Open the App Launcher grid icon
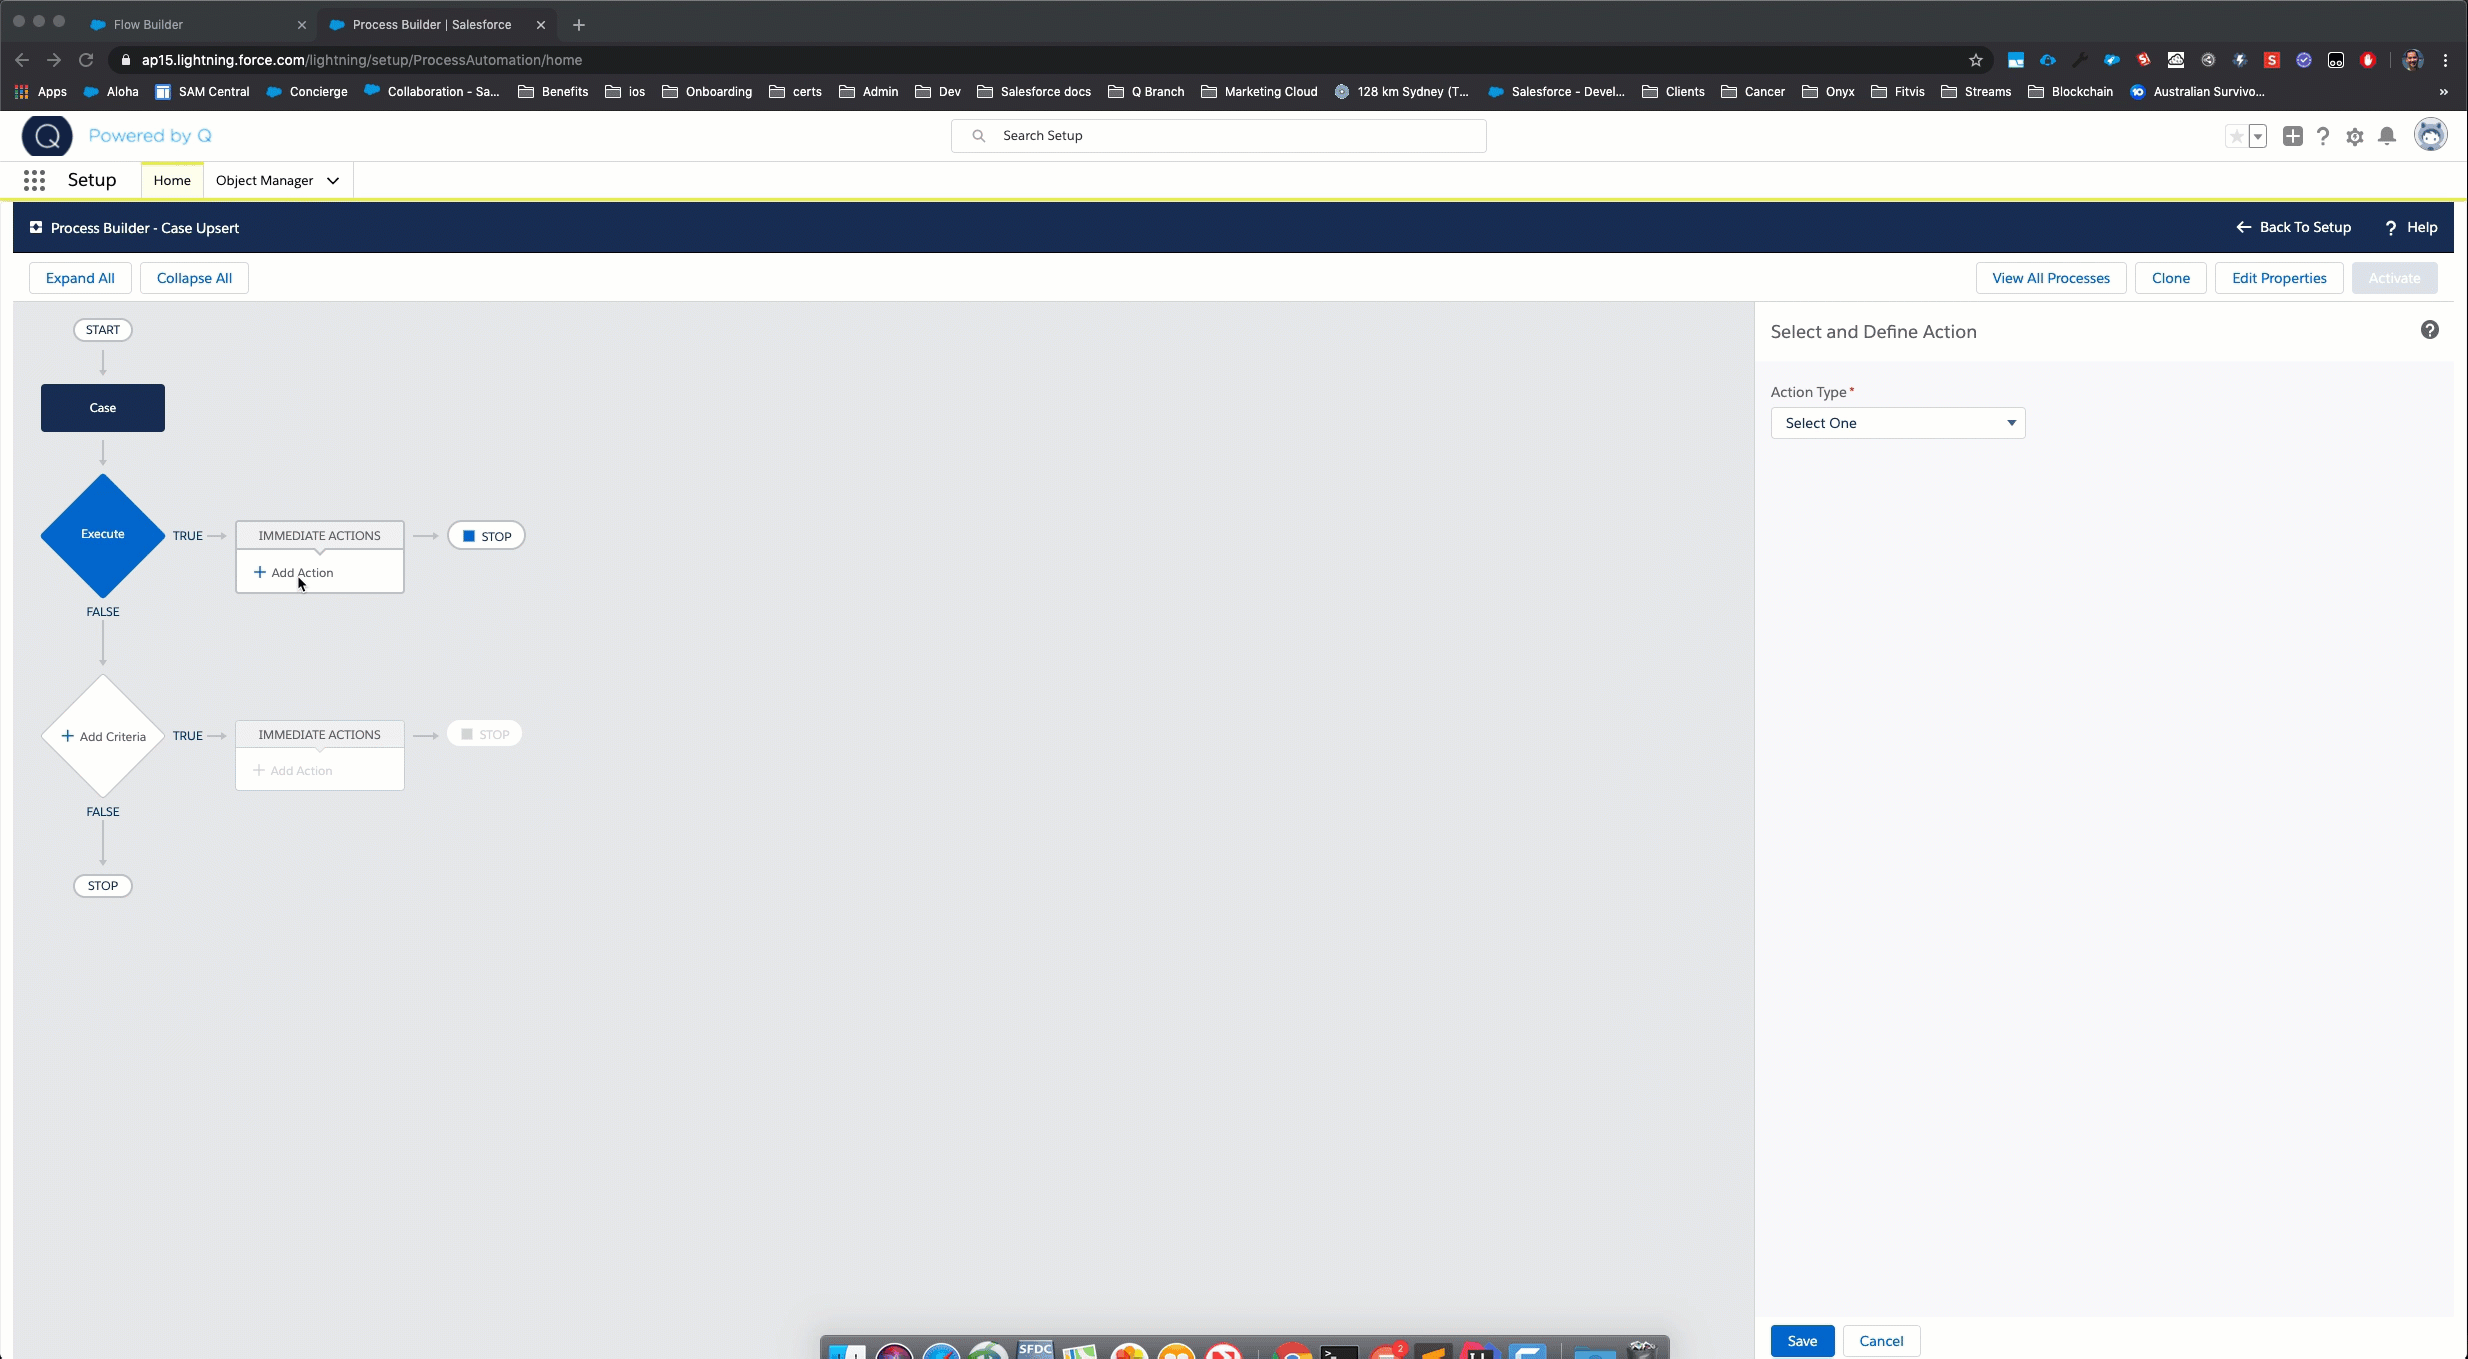 34,180
